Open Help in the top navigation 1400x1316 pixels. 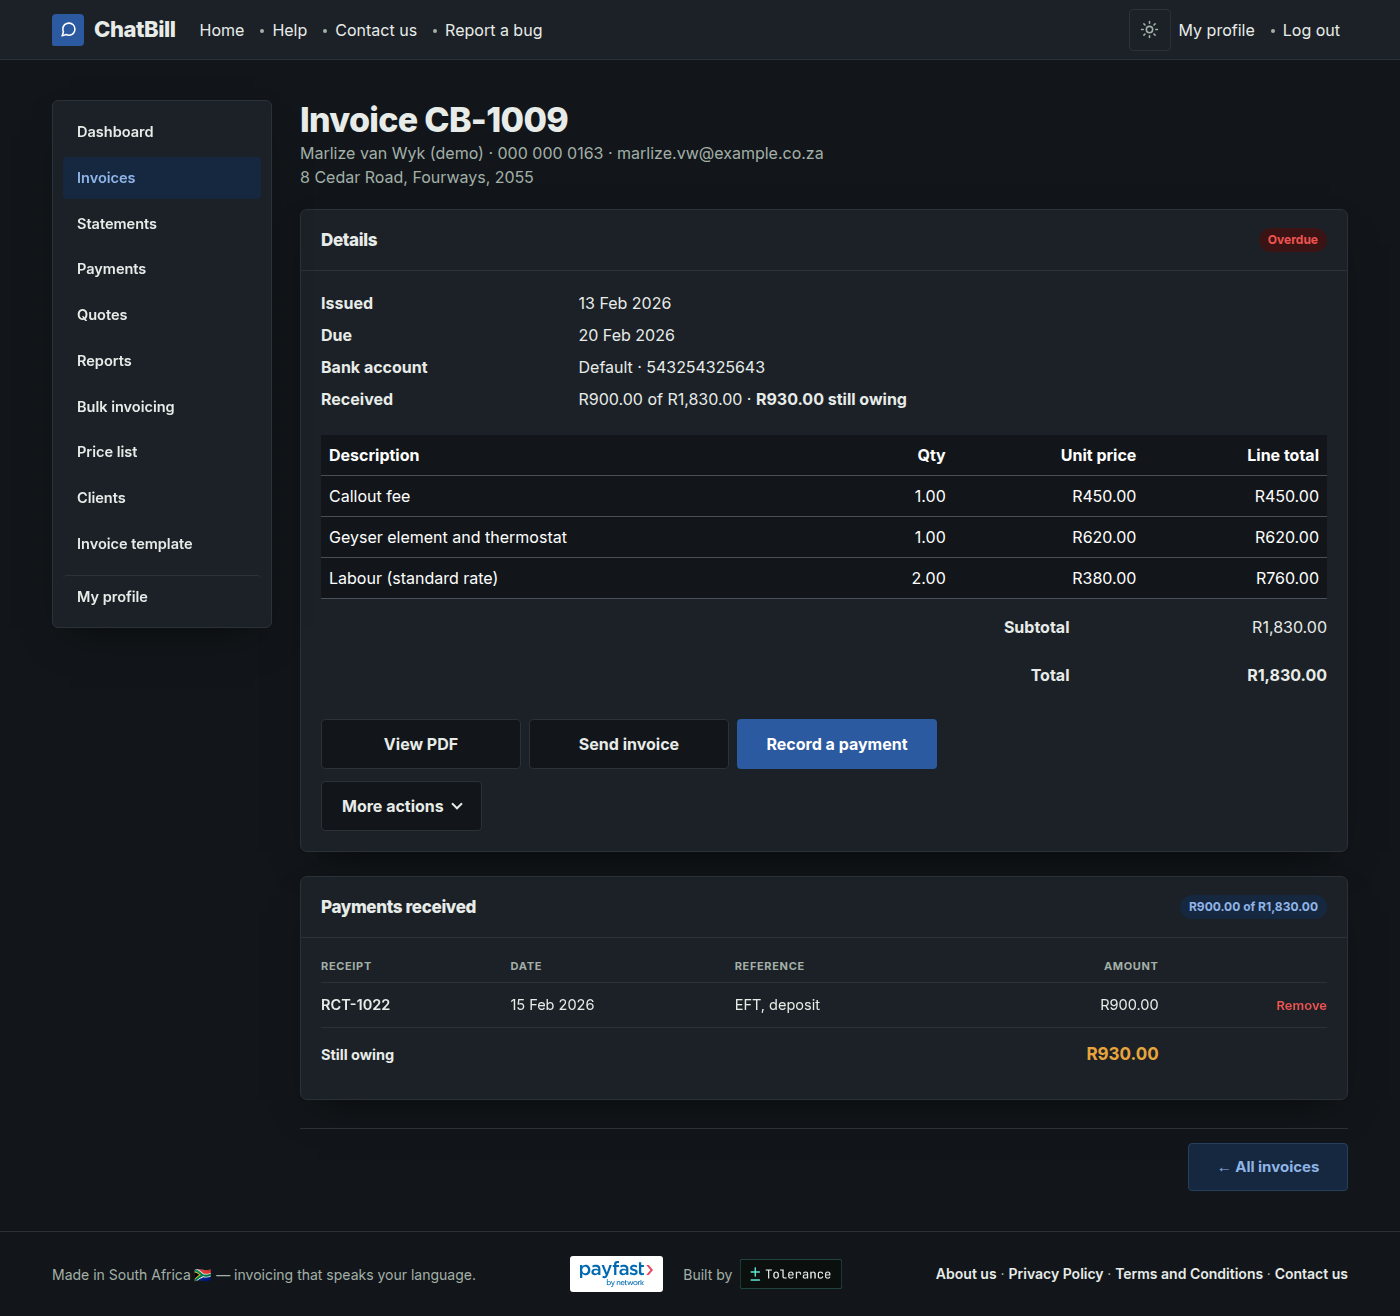(x=290, y=30)
